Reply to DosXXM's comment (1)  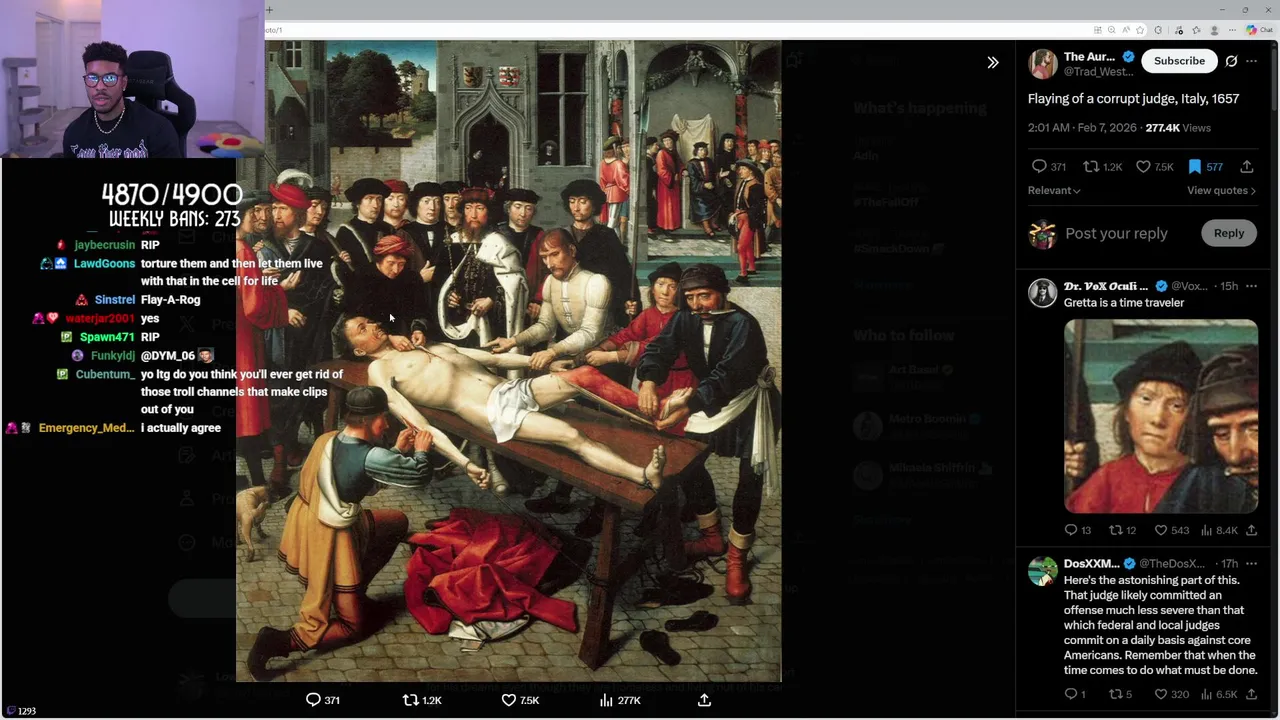[1071, 694]
